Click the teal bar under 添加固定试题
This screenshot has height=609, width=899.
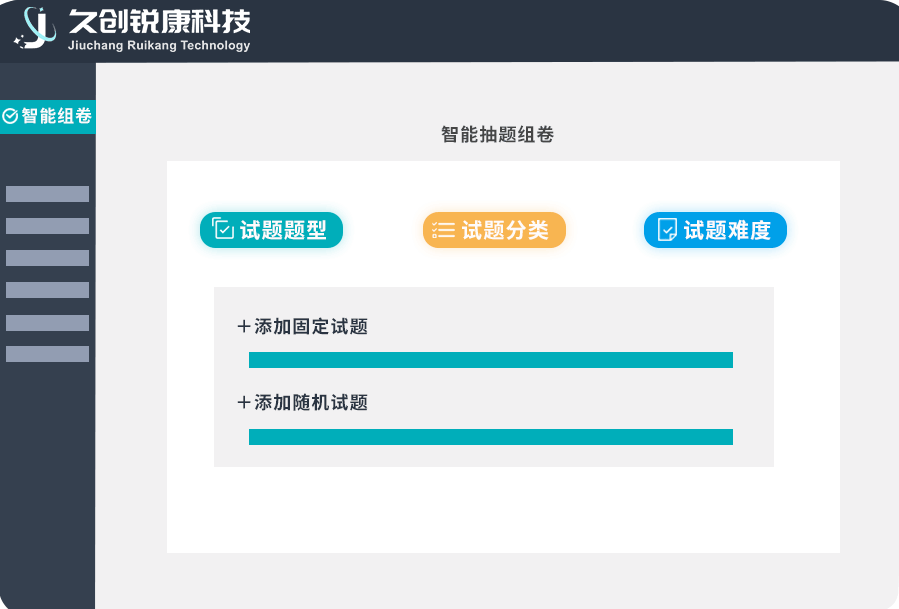pos(490,360)
